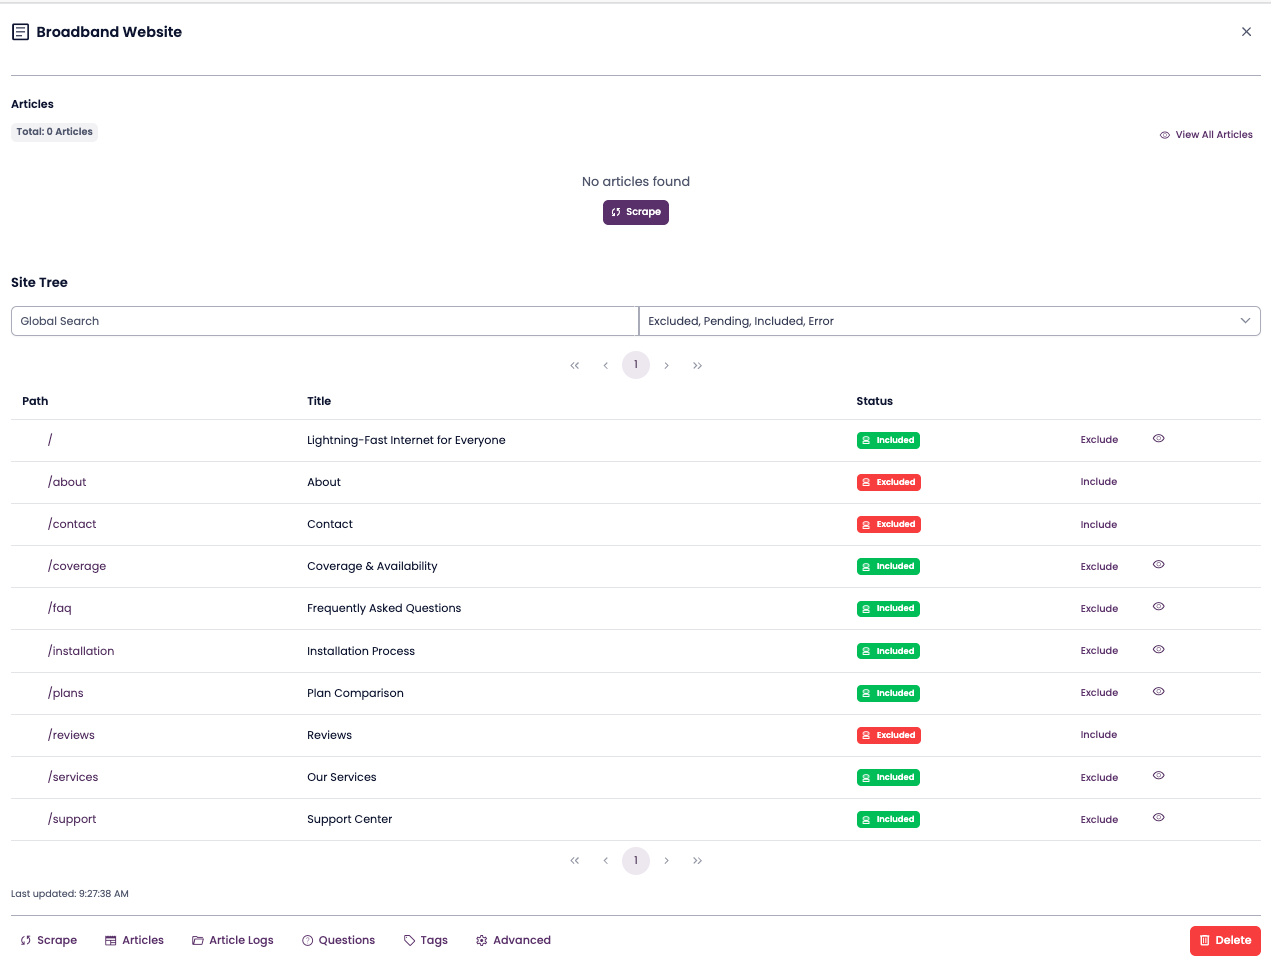
Task: Select page 1 in top pagination
Action: (x=636, y=365)
